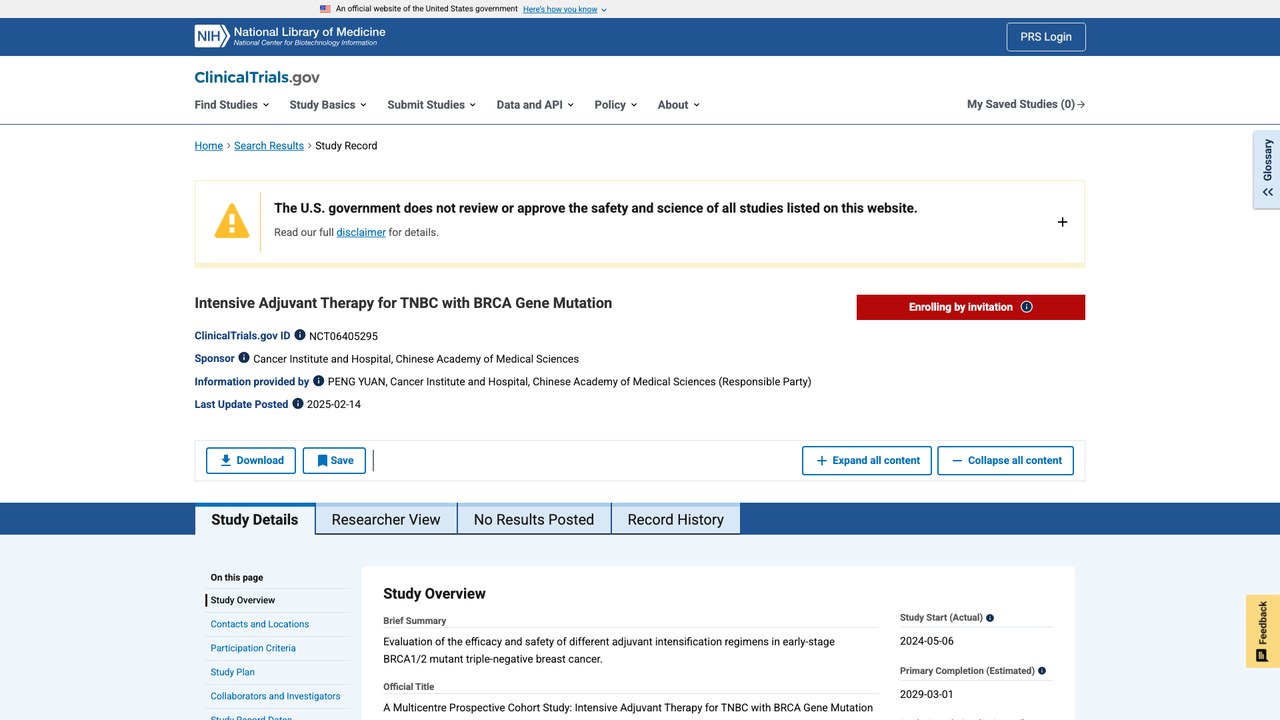
Task: Jump to Participation Criteria section
Action: [x=253, y=648]
